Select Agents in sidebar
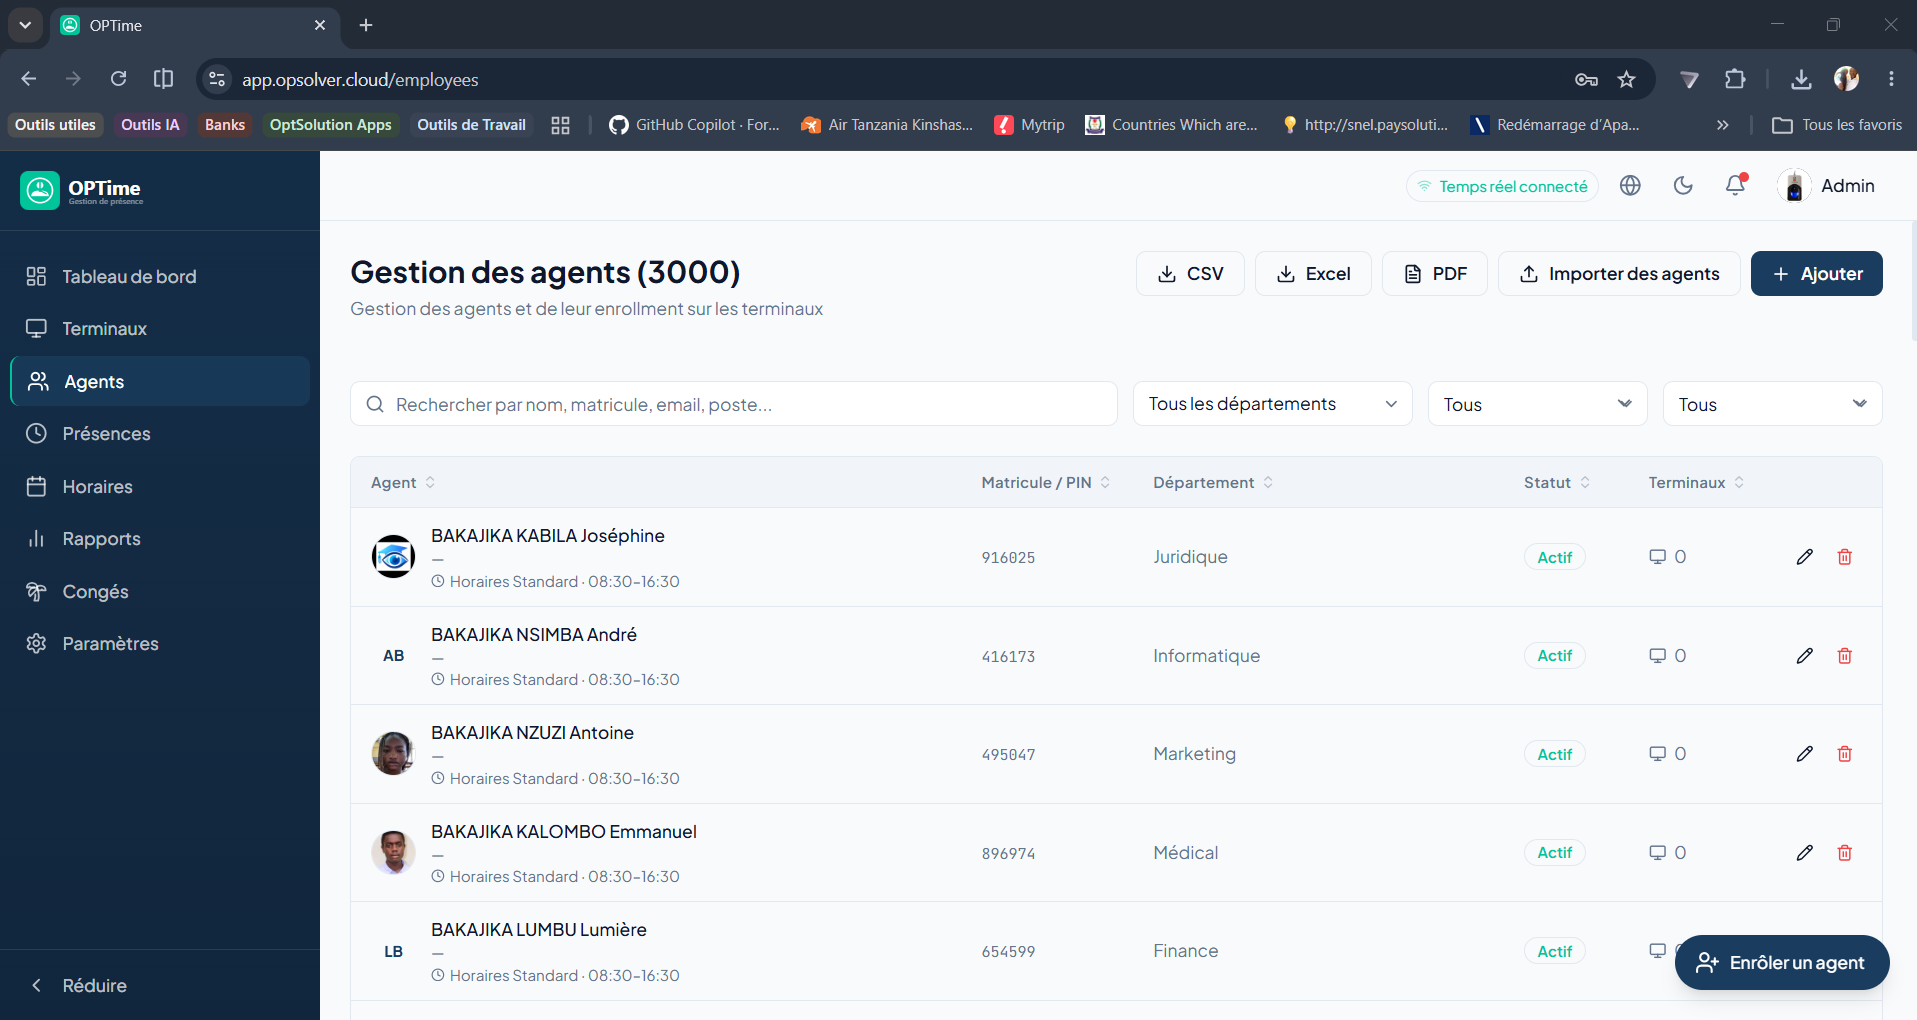The height and width of the screenshot is (1020, 1917). pos(160,381)
